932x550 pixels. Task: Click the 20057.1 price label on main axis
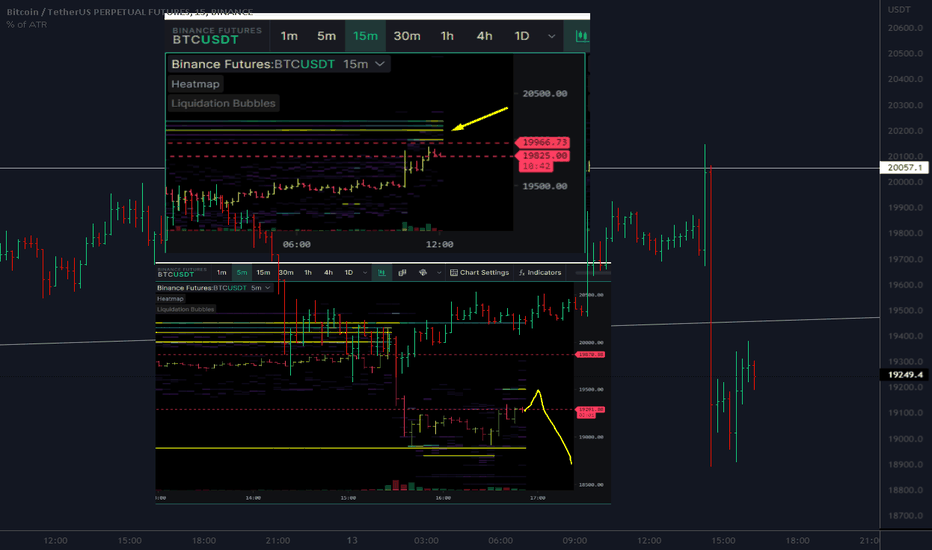click(x=904, y=168)
